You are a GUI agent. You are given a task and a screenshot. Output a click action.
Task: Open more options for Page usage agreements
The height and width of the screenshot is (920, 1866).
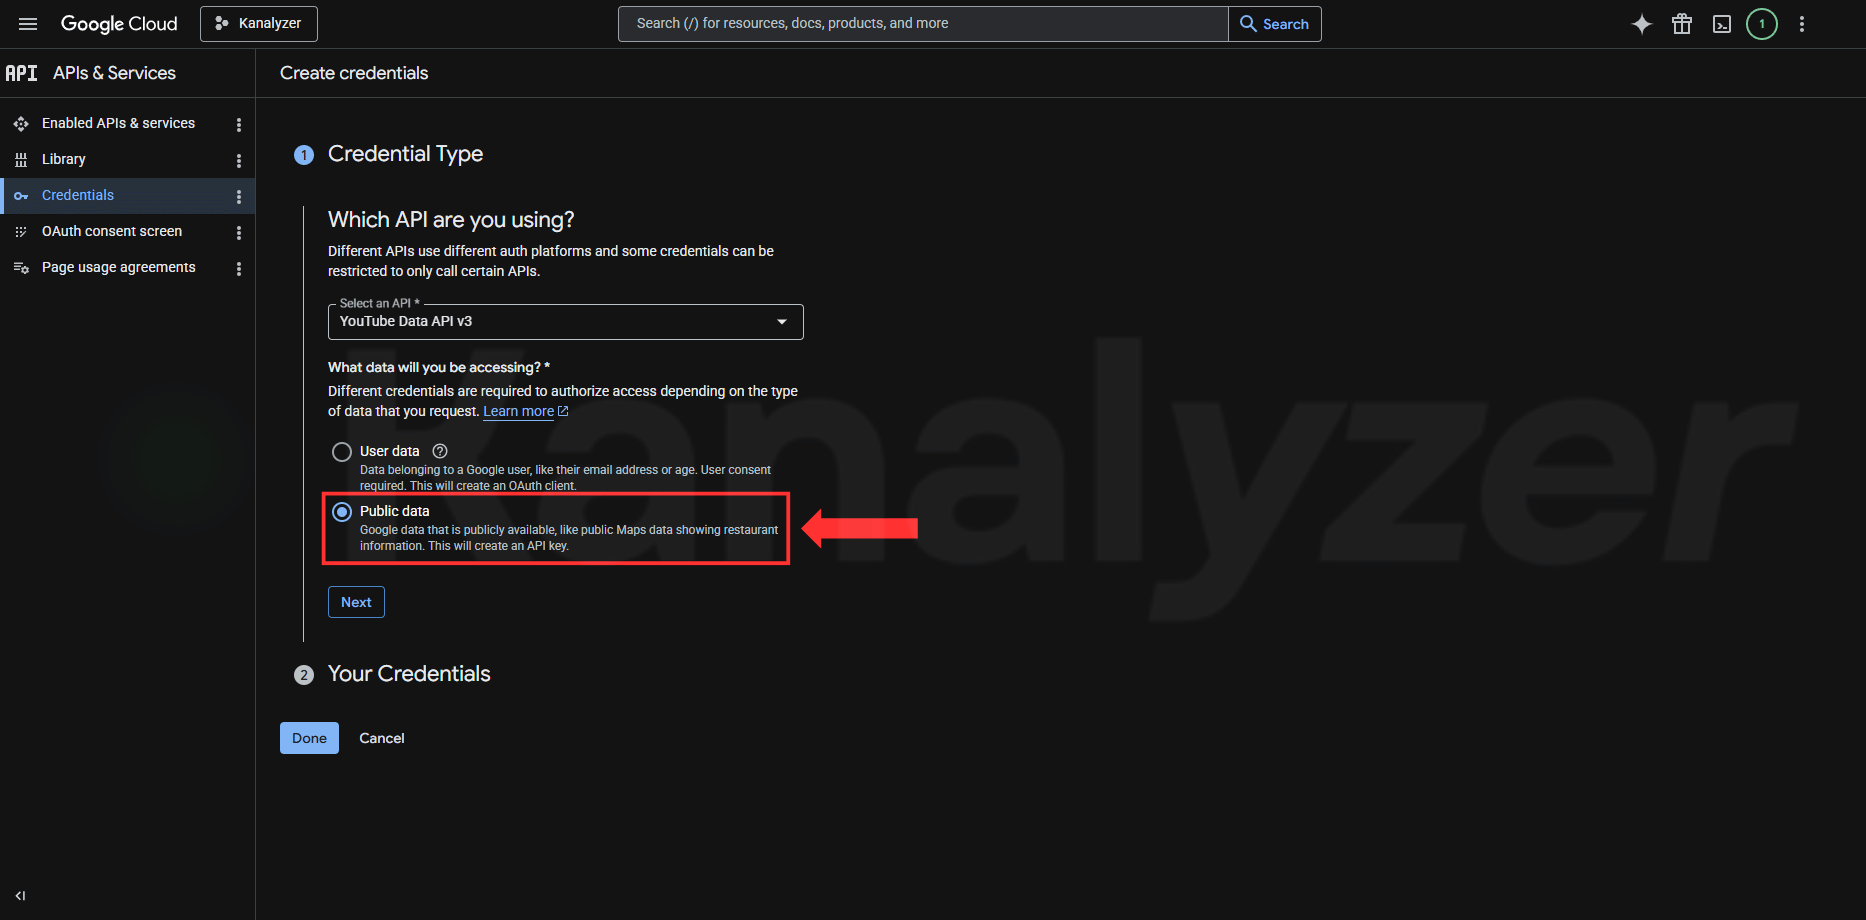click(x=239, y=268)
